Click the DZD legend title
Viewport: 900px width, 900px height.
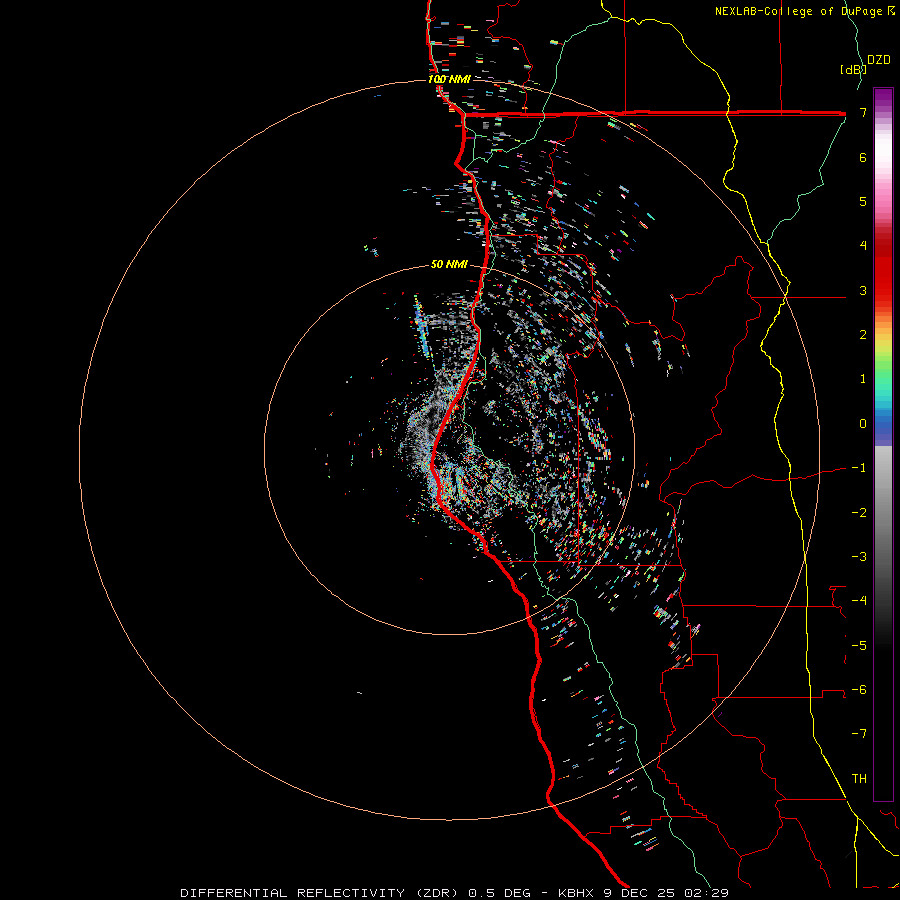click(879, 60)
